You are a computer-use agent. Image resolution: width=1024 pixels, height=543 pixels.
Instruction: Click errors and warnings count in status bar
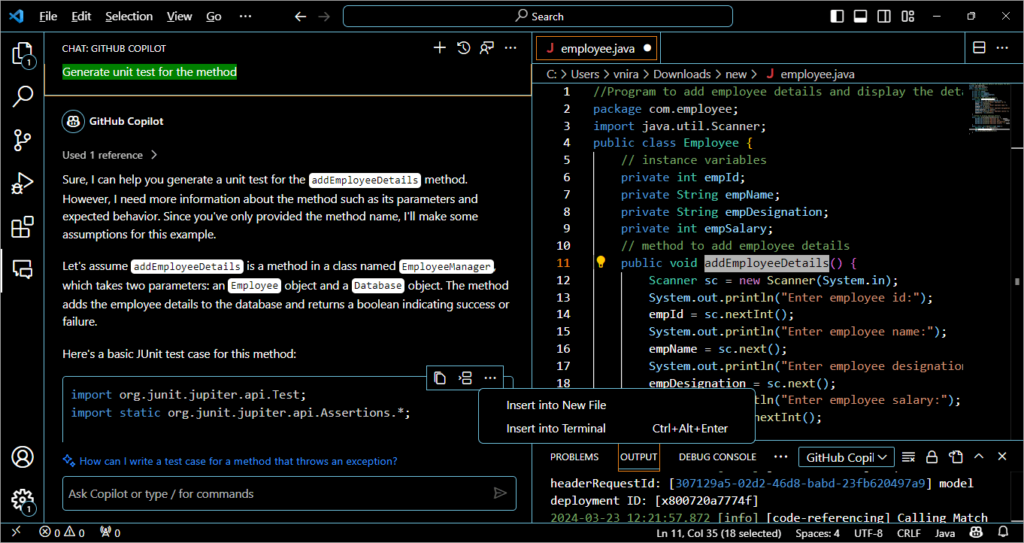point(62,533)
